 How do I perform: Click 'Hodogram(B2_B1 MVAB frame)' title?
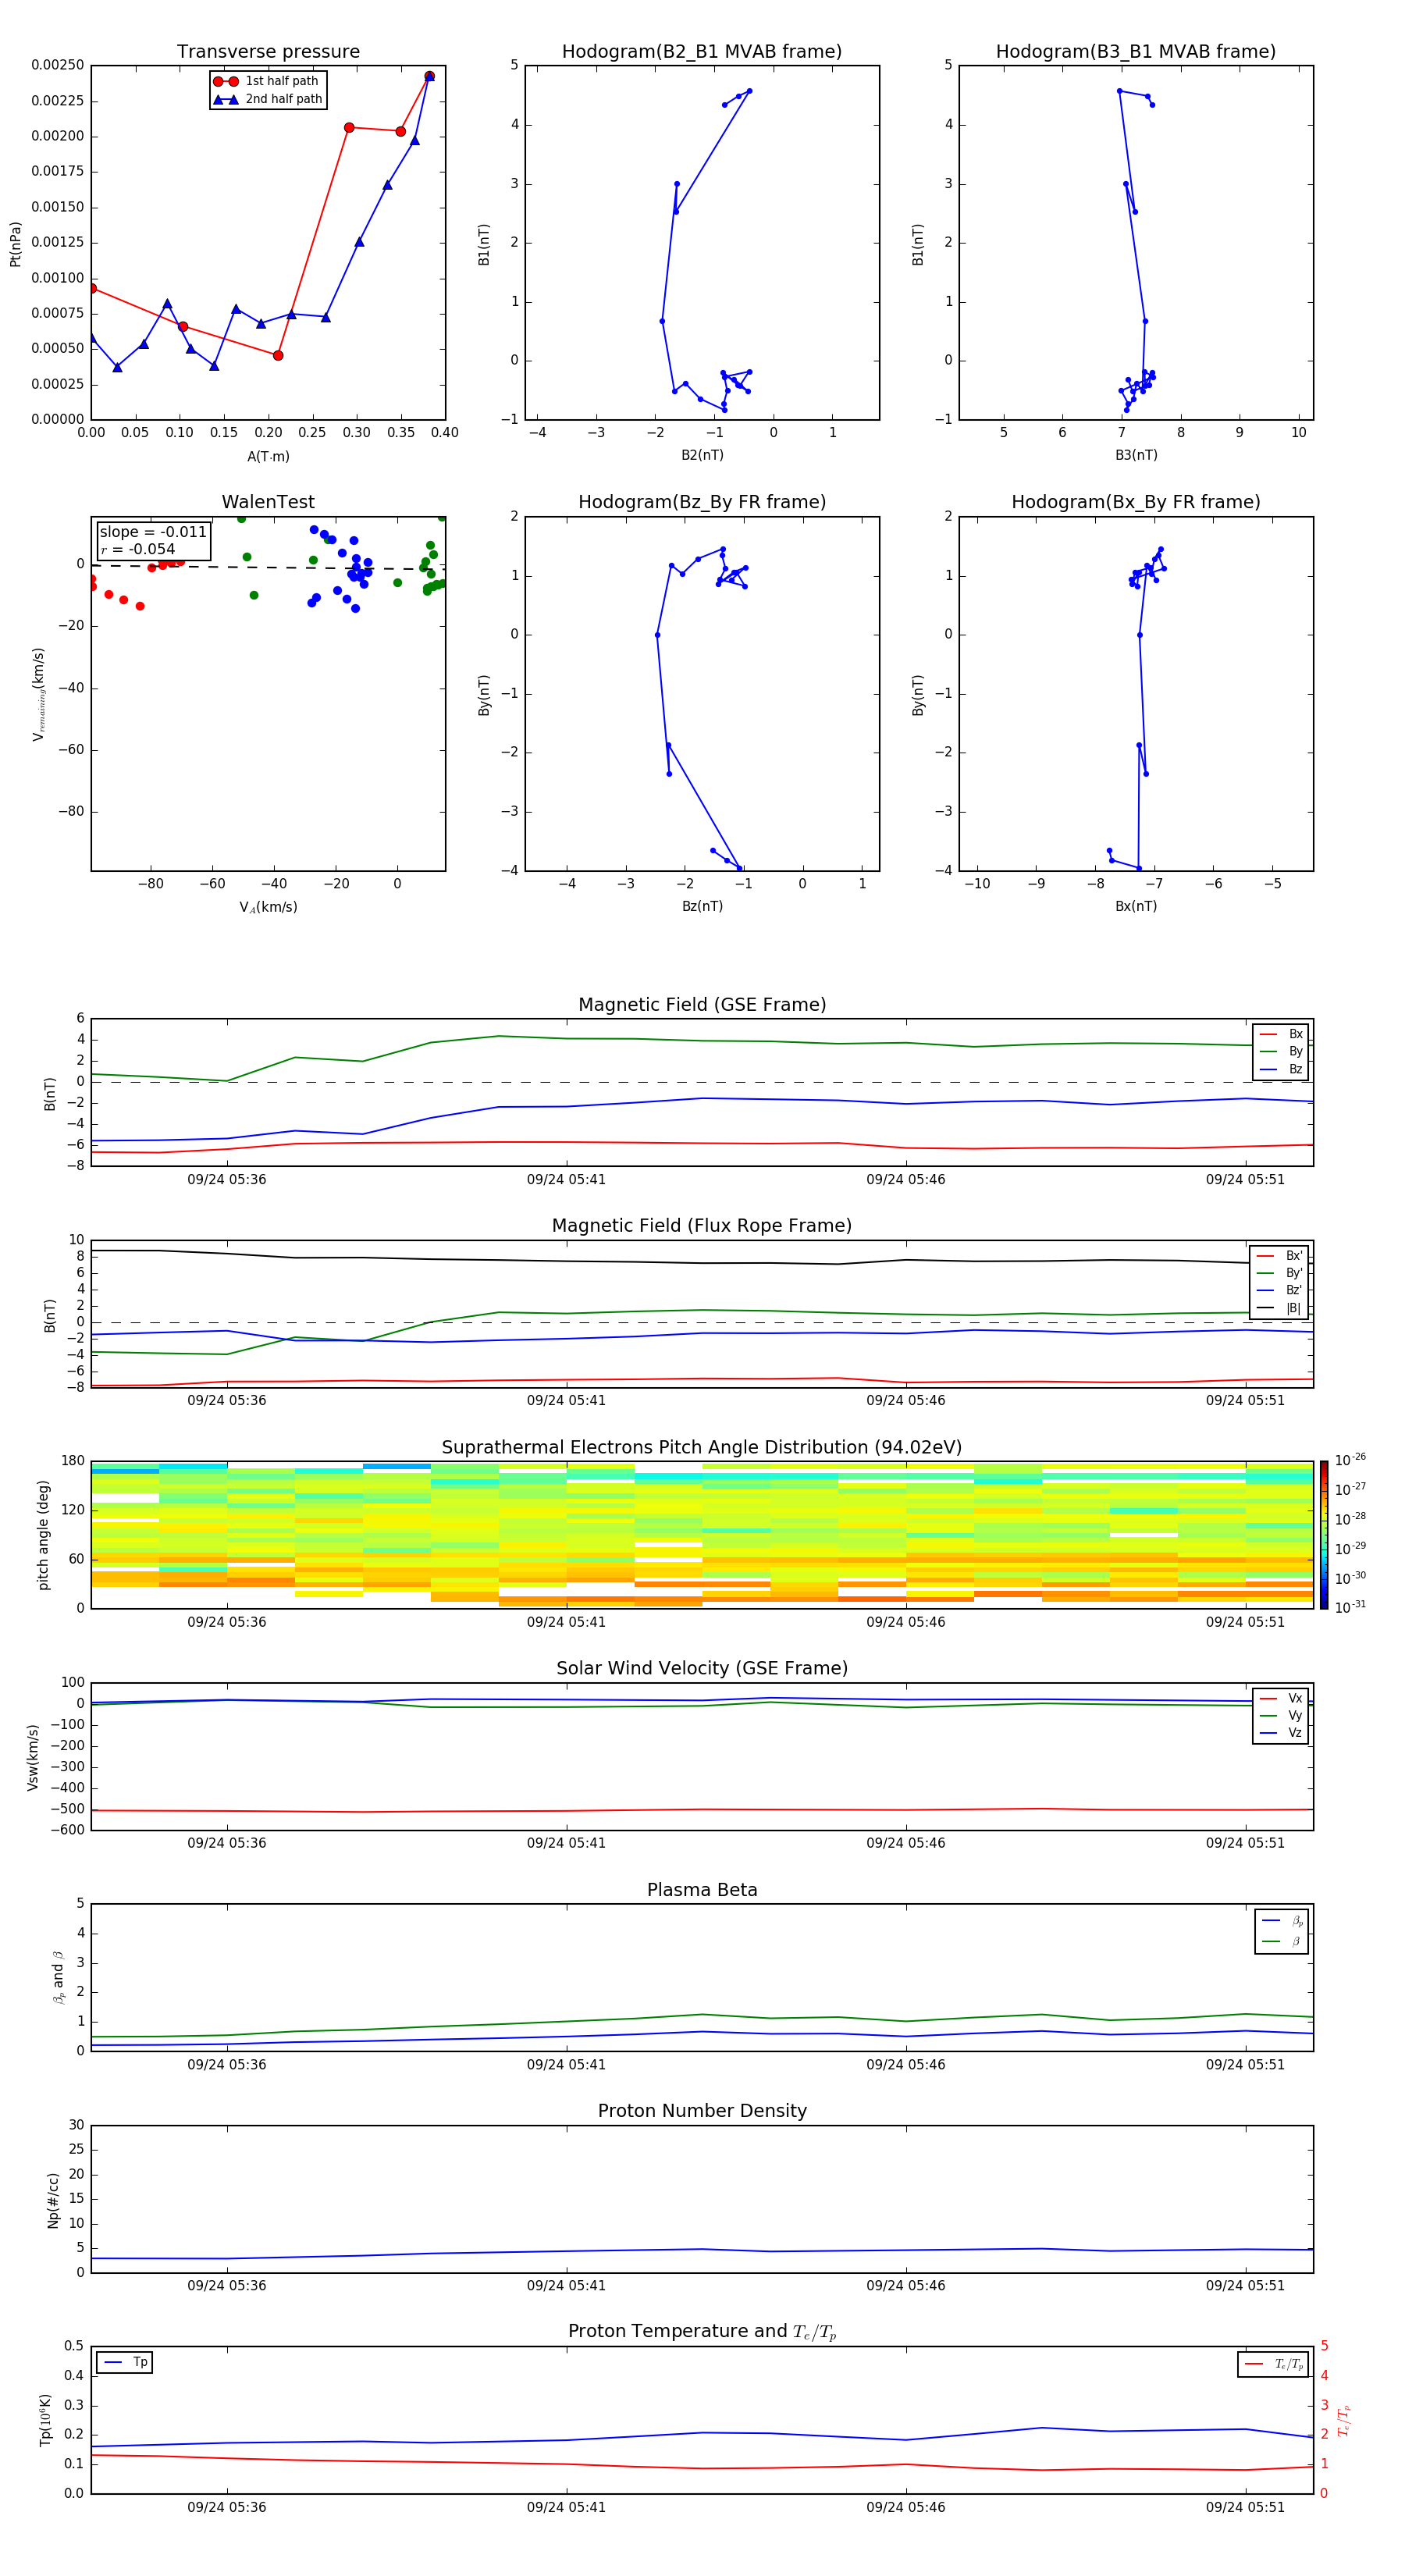[702, 52]
